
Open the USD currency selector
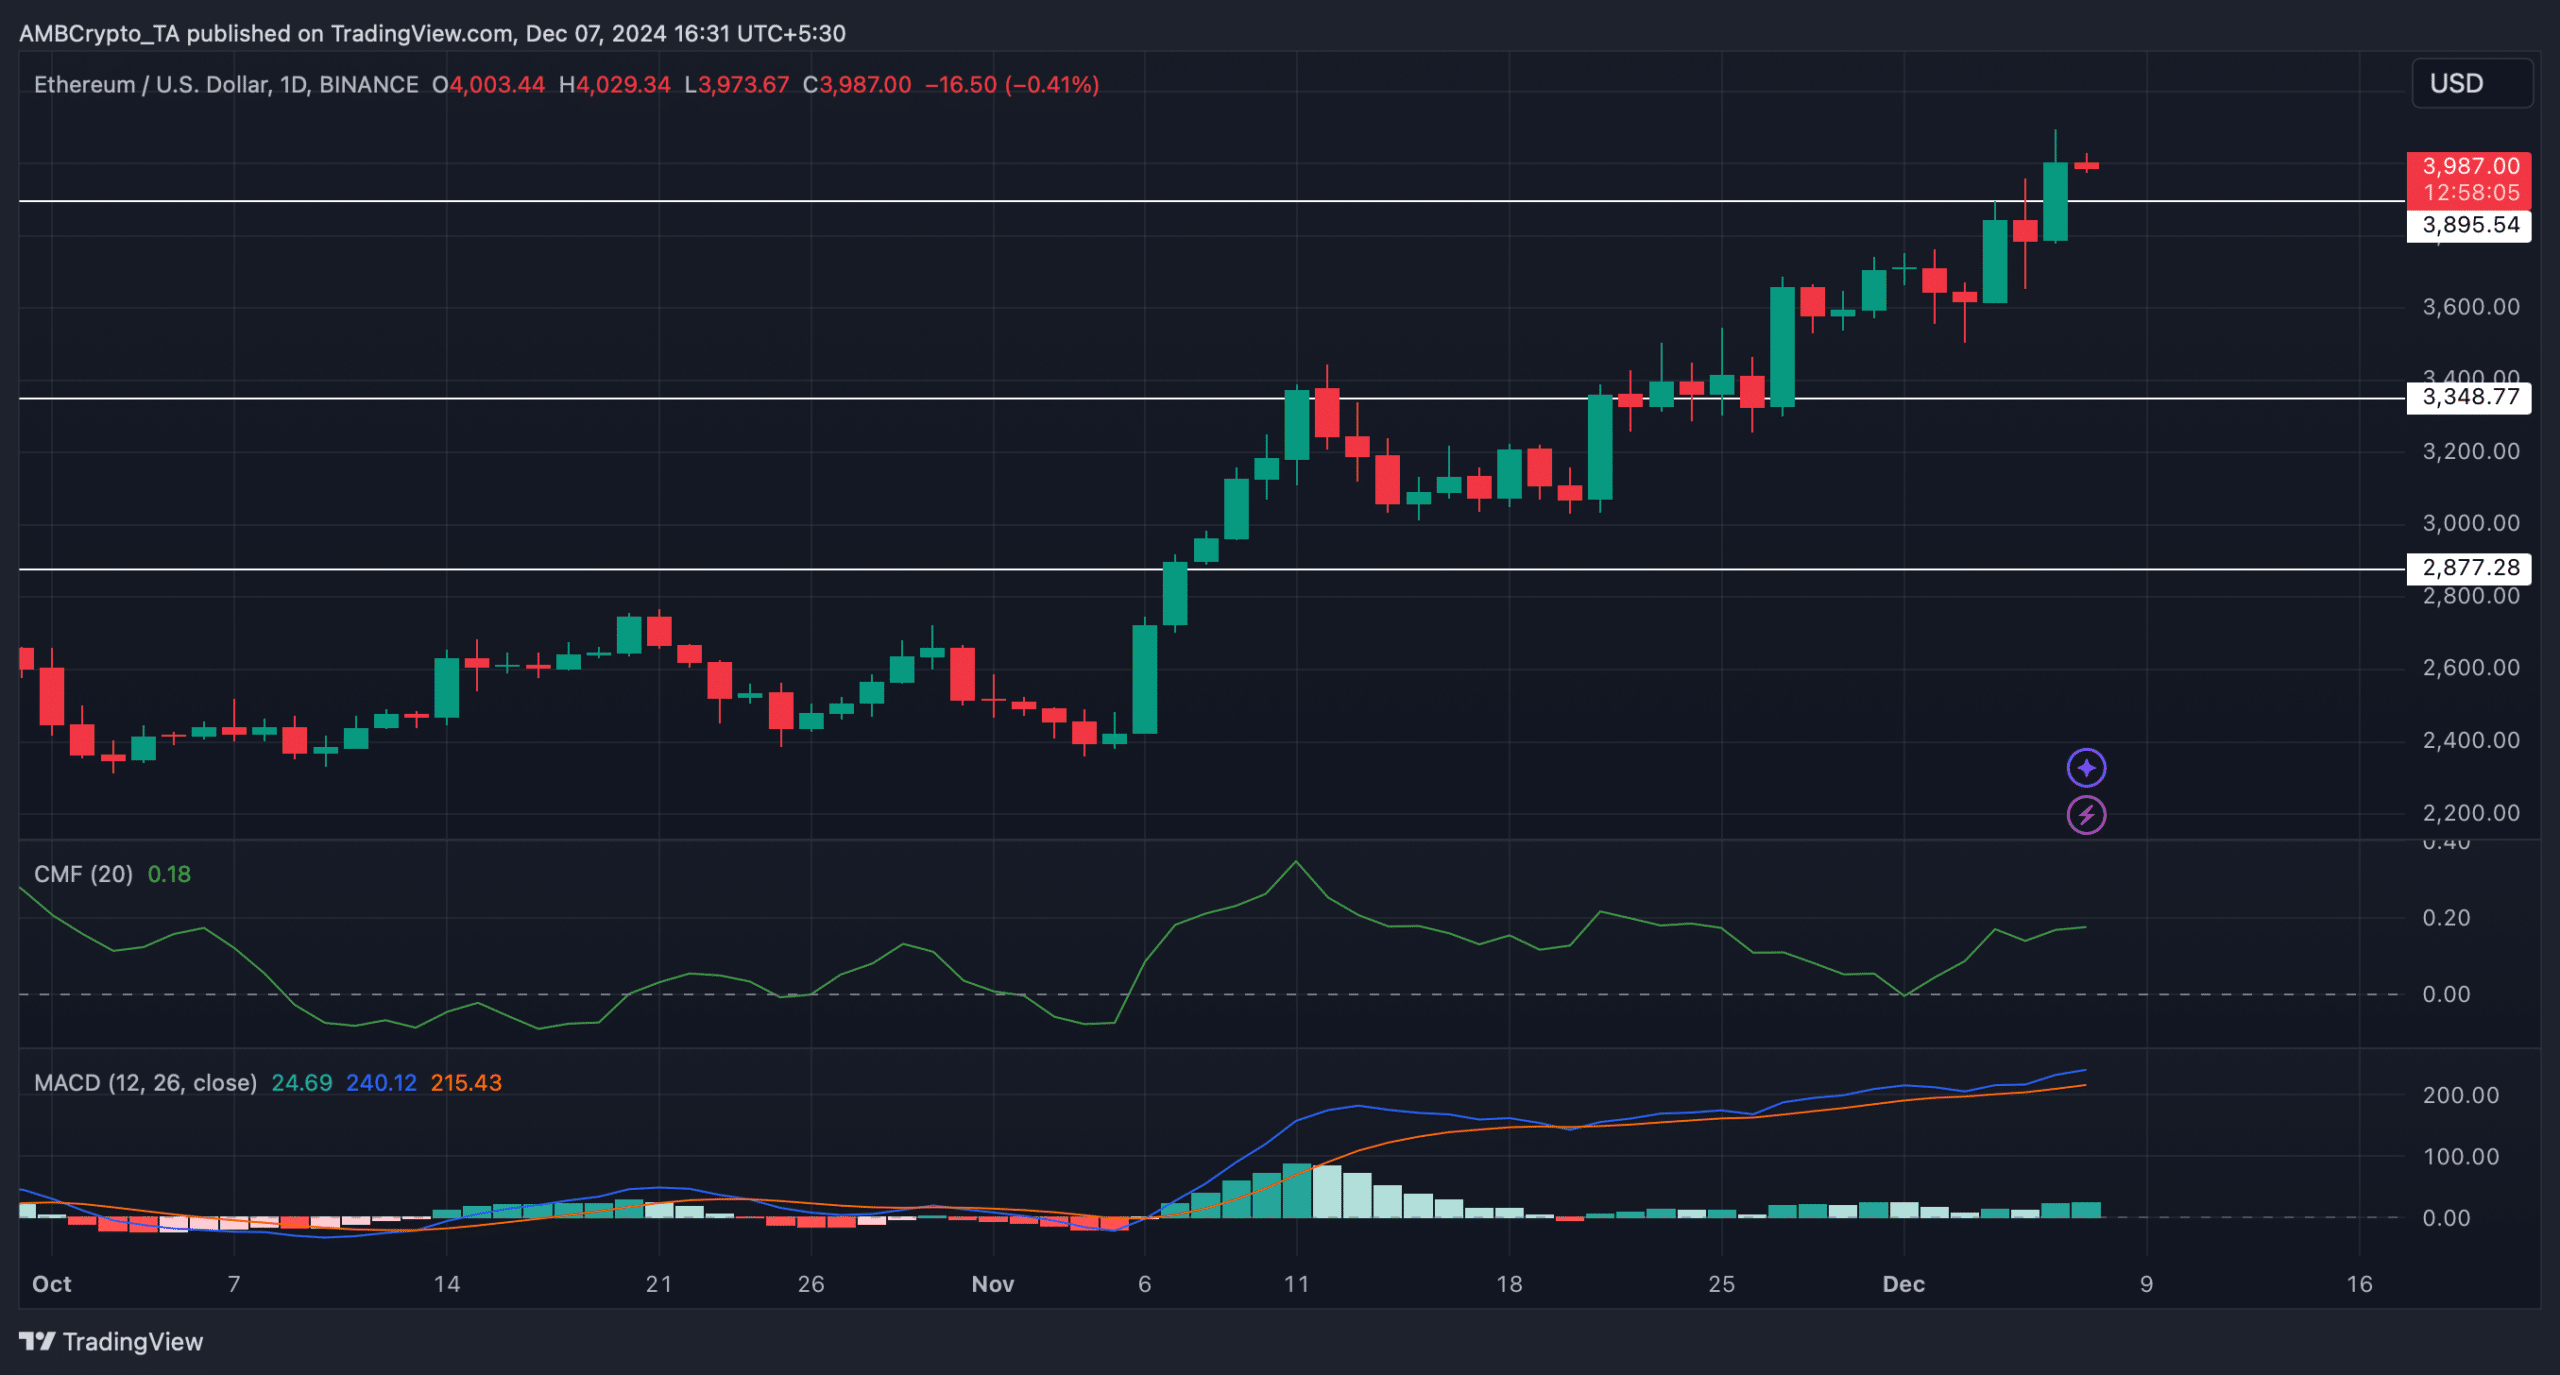pyautogui.click(x=2471, y=83)
